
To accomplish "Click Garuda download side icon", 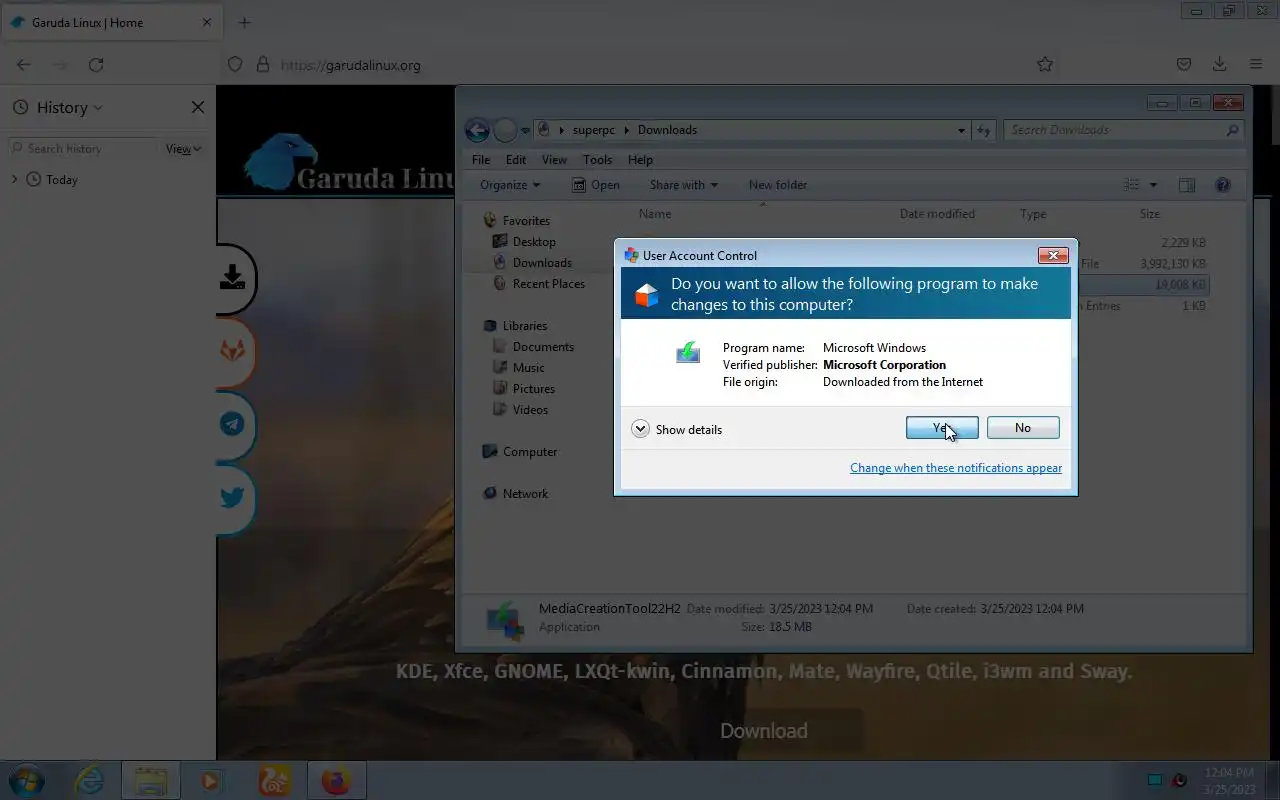I will (232, 277).
